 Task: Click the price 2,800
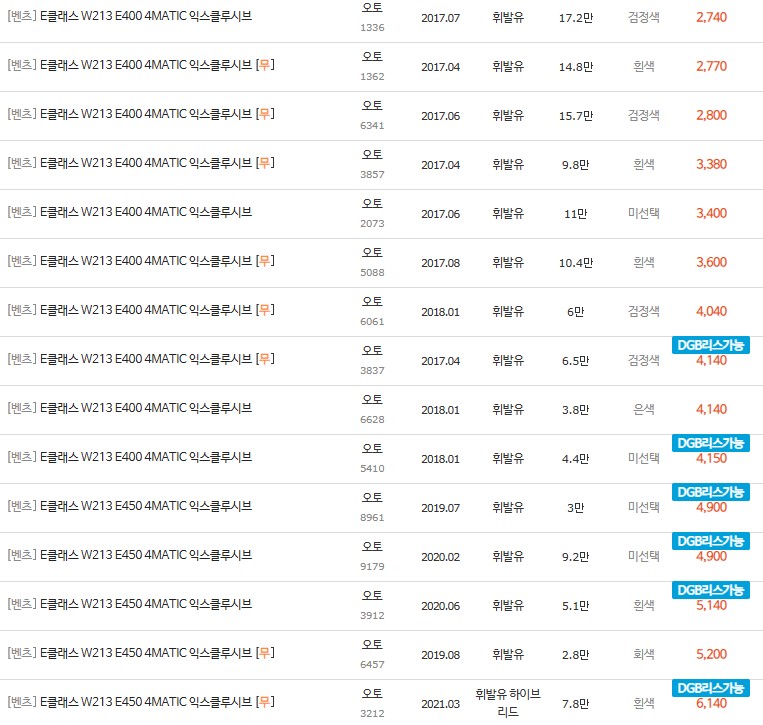(x=711, y=115)
